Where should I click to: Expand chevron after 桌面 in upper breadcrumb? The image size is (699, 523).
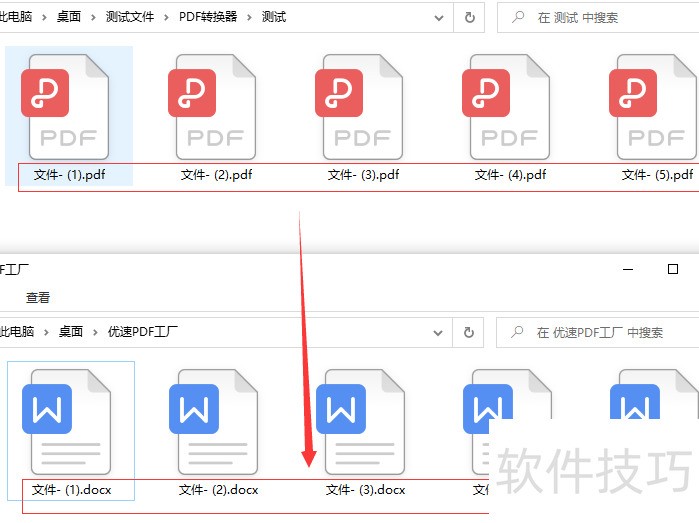(93, 18)
